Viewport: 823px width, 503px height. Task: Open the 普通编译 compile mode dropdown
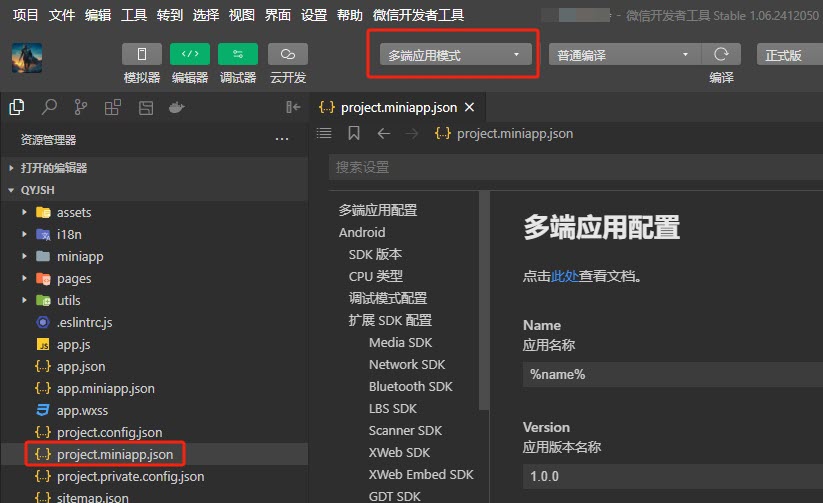tap(625, 55)
